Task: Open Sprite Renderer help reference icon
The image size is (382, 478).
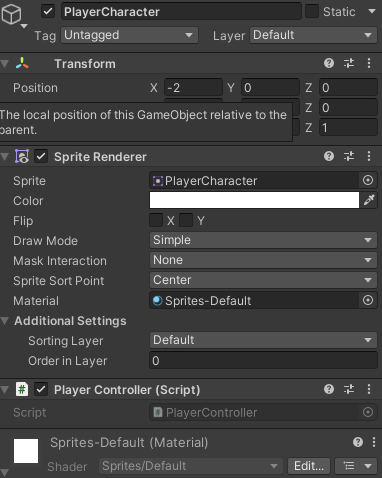Action: [x=329, y=156]
